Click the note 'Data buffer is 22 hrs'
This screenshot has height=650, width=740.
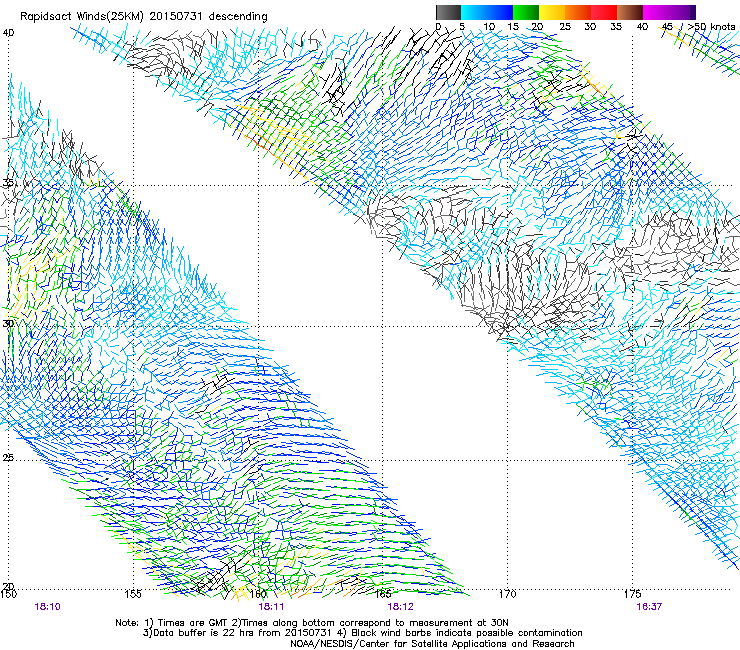pyautogui.click(x=204, y=633)
